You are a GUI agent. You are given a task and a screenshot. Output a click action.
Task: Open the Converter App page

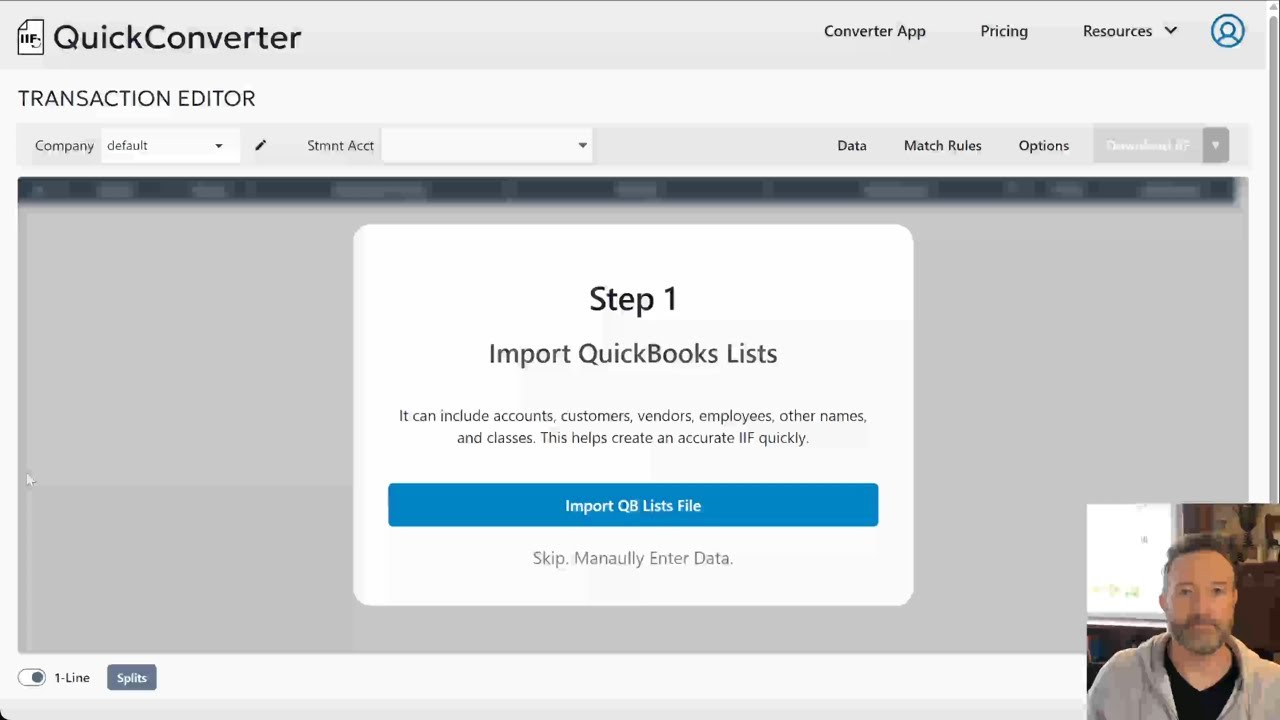click(x=874, y=31)
